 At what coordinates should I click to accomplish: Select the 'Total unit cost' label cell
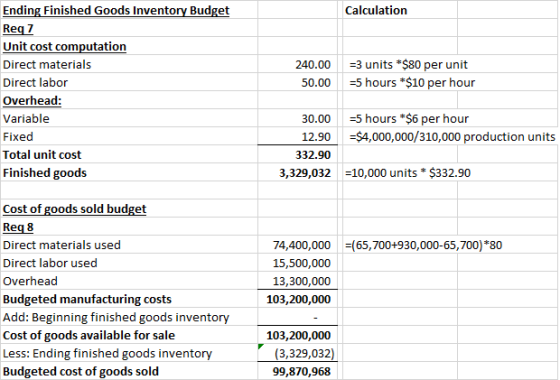coord(129,154)
